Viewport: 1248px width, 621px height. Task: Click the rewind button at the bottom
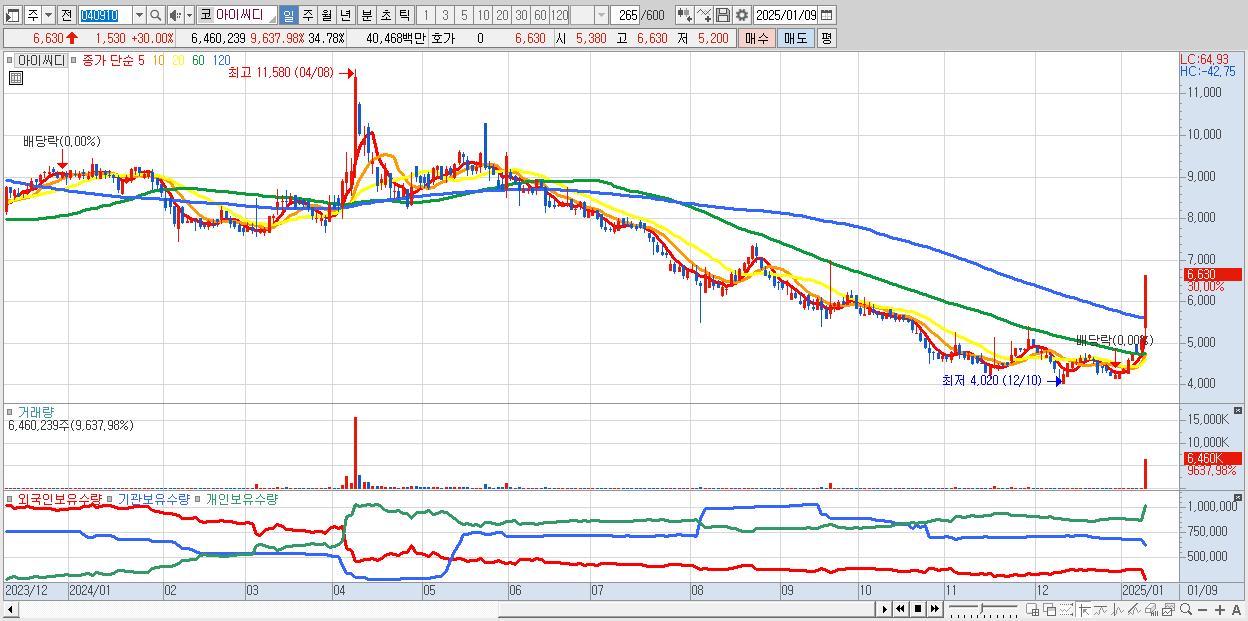tap(900, 609)
